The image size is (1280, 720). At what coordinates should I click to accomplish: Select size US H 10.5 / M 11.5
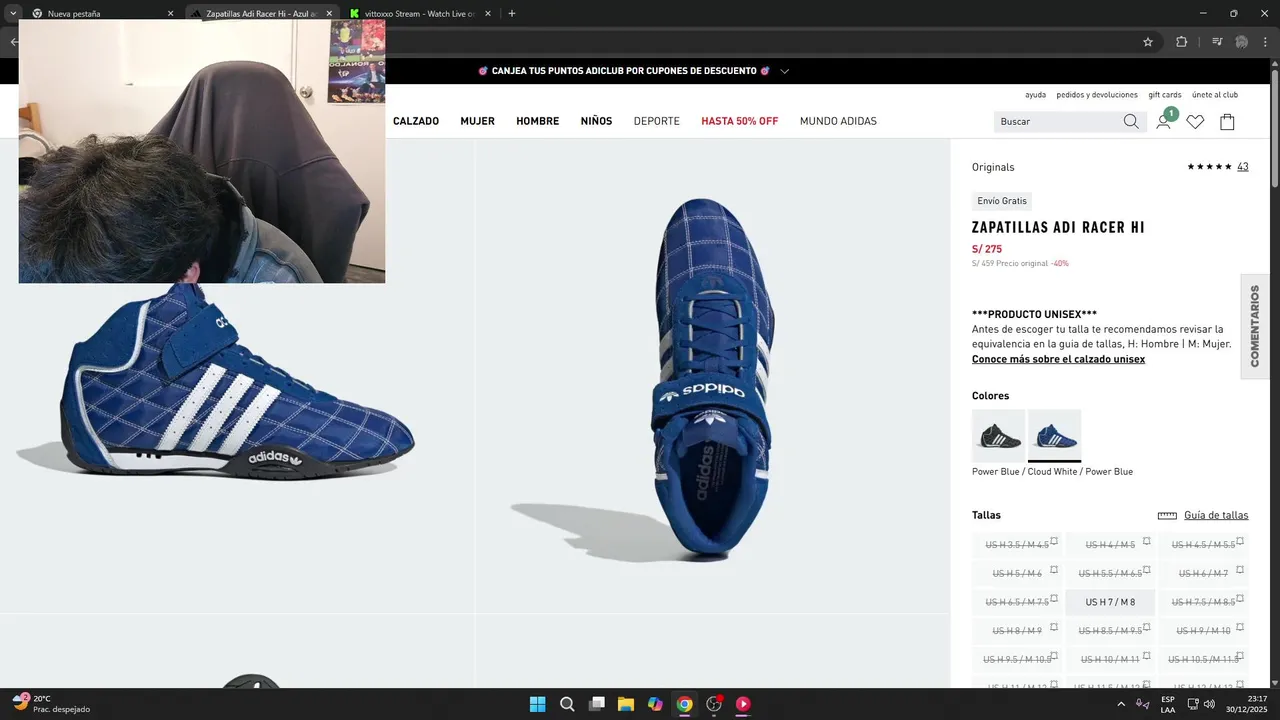1203,660
